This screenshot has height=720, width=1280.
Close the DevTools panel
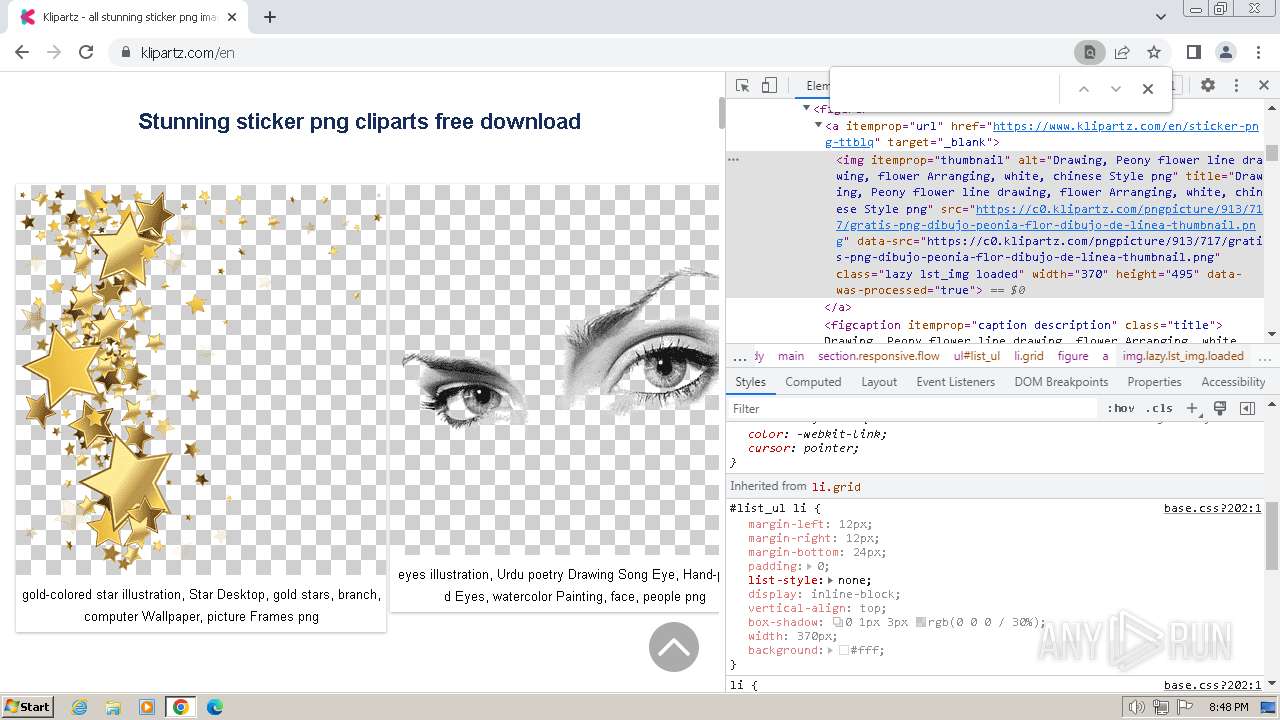tap(1263, 86)
